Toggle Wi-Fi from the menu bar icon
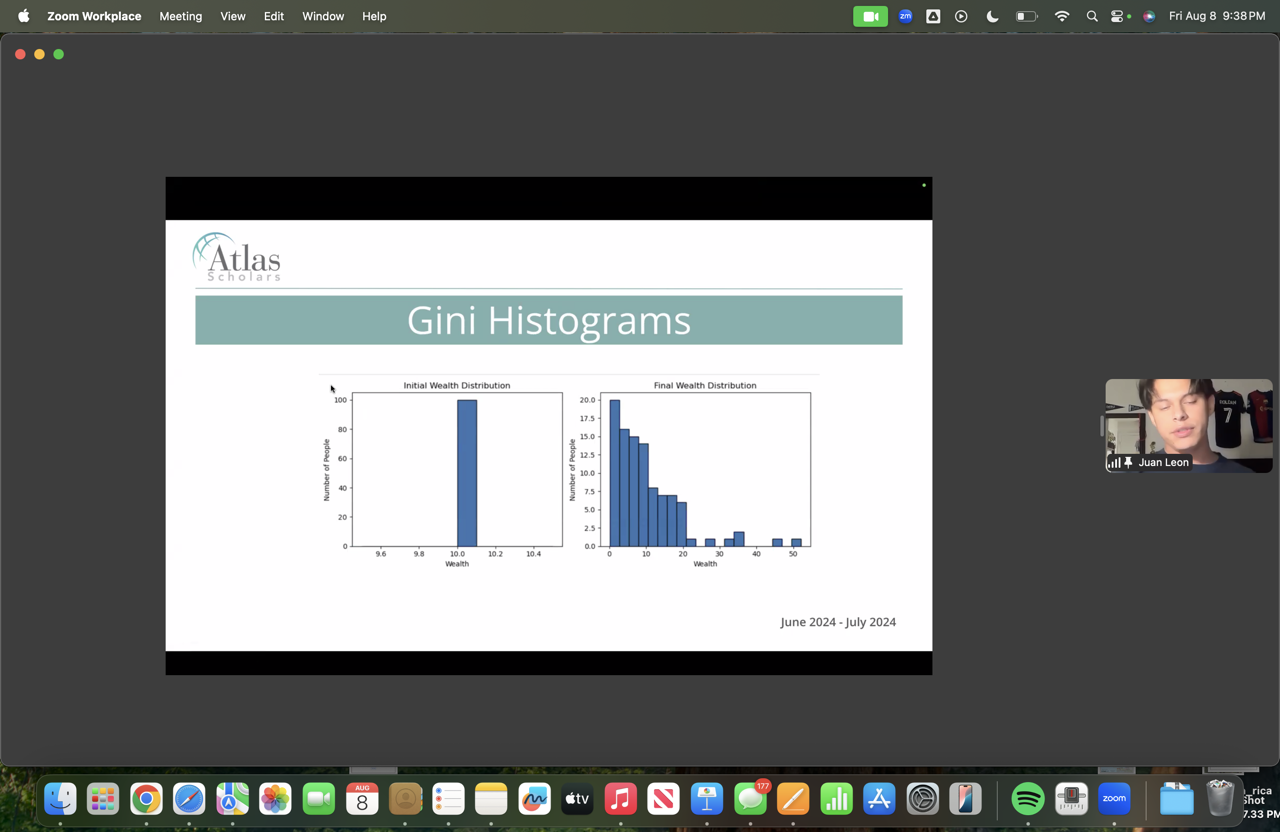1280x832 pixels. [1062, 16]
